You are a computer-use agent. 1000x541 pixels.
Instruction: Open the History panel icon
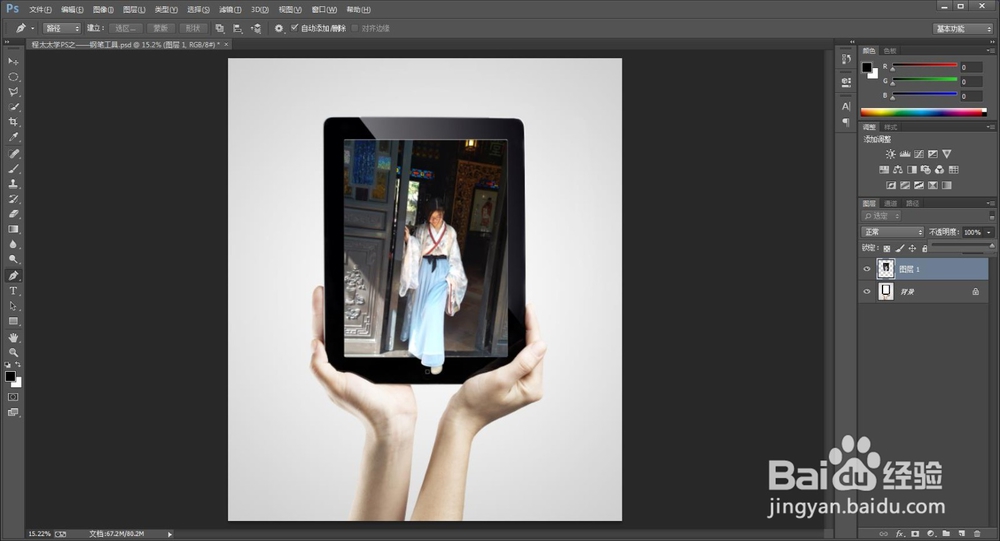click(846, 59)
